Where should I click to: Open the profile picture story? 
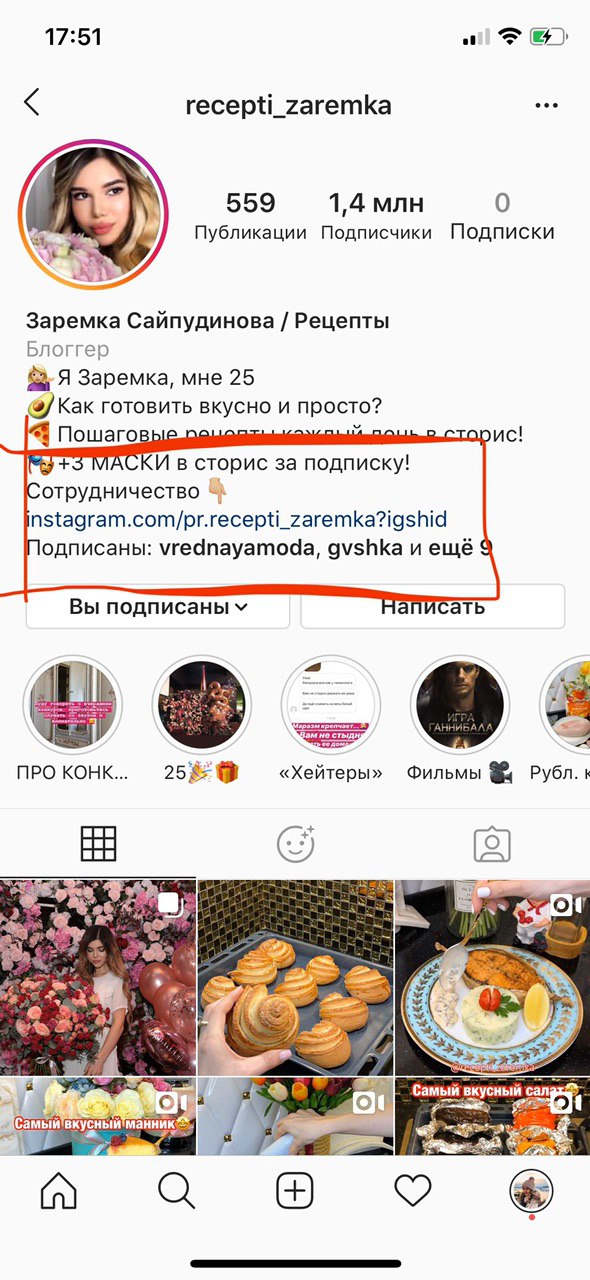click(94, 214)
